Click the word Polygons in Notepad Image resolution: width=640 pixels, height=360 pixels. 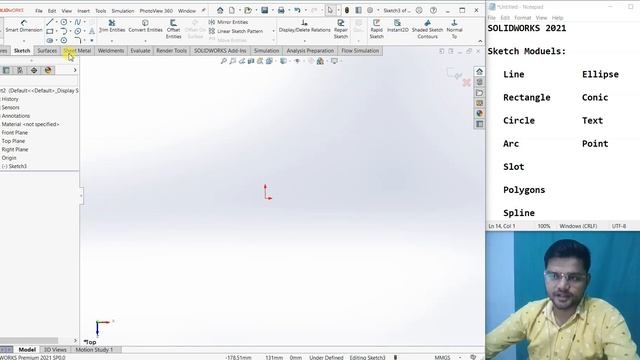coord(524,190)
